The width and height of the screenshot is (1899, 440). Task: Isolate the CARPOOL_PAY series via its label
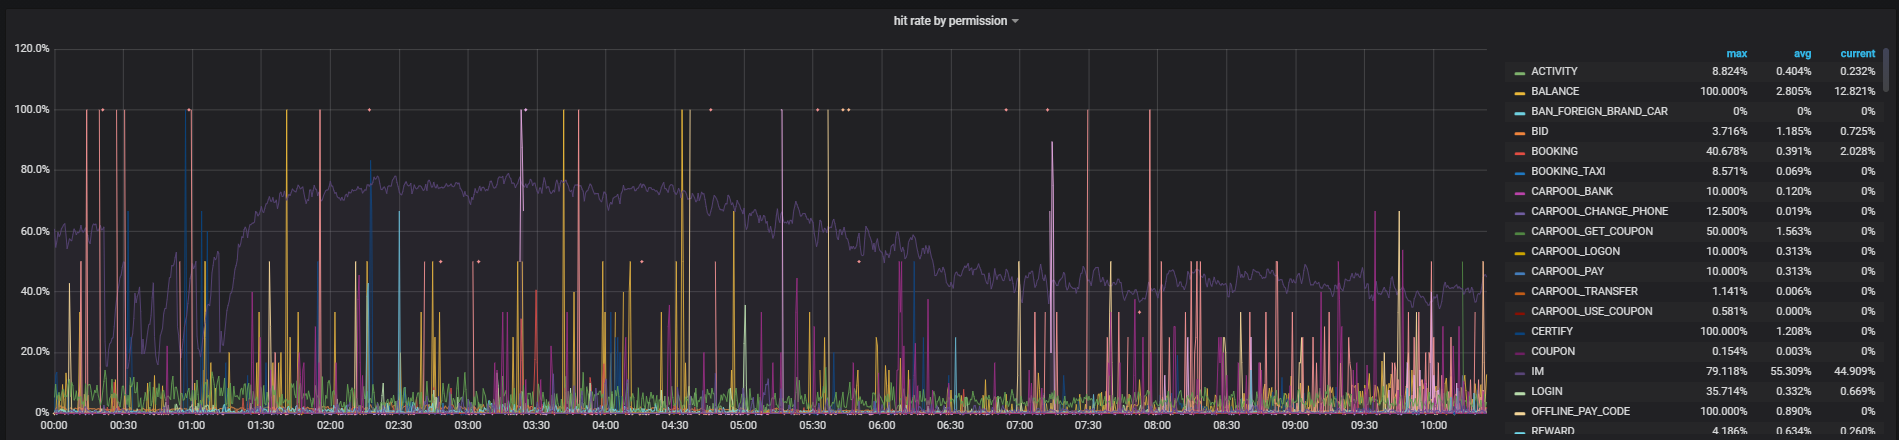1567,271
